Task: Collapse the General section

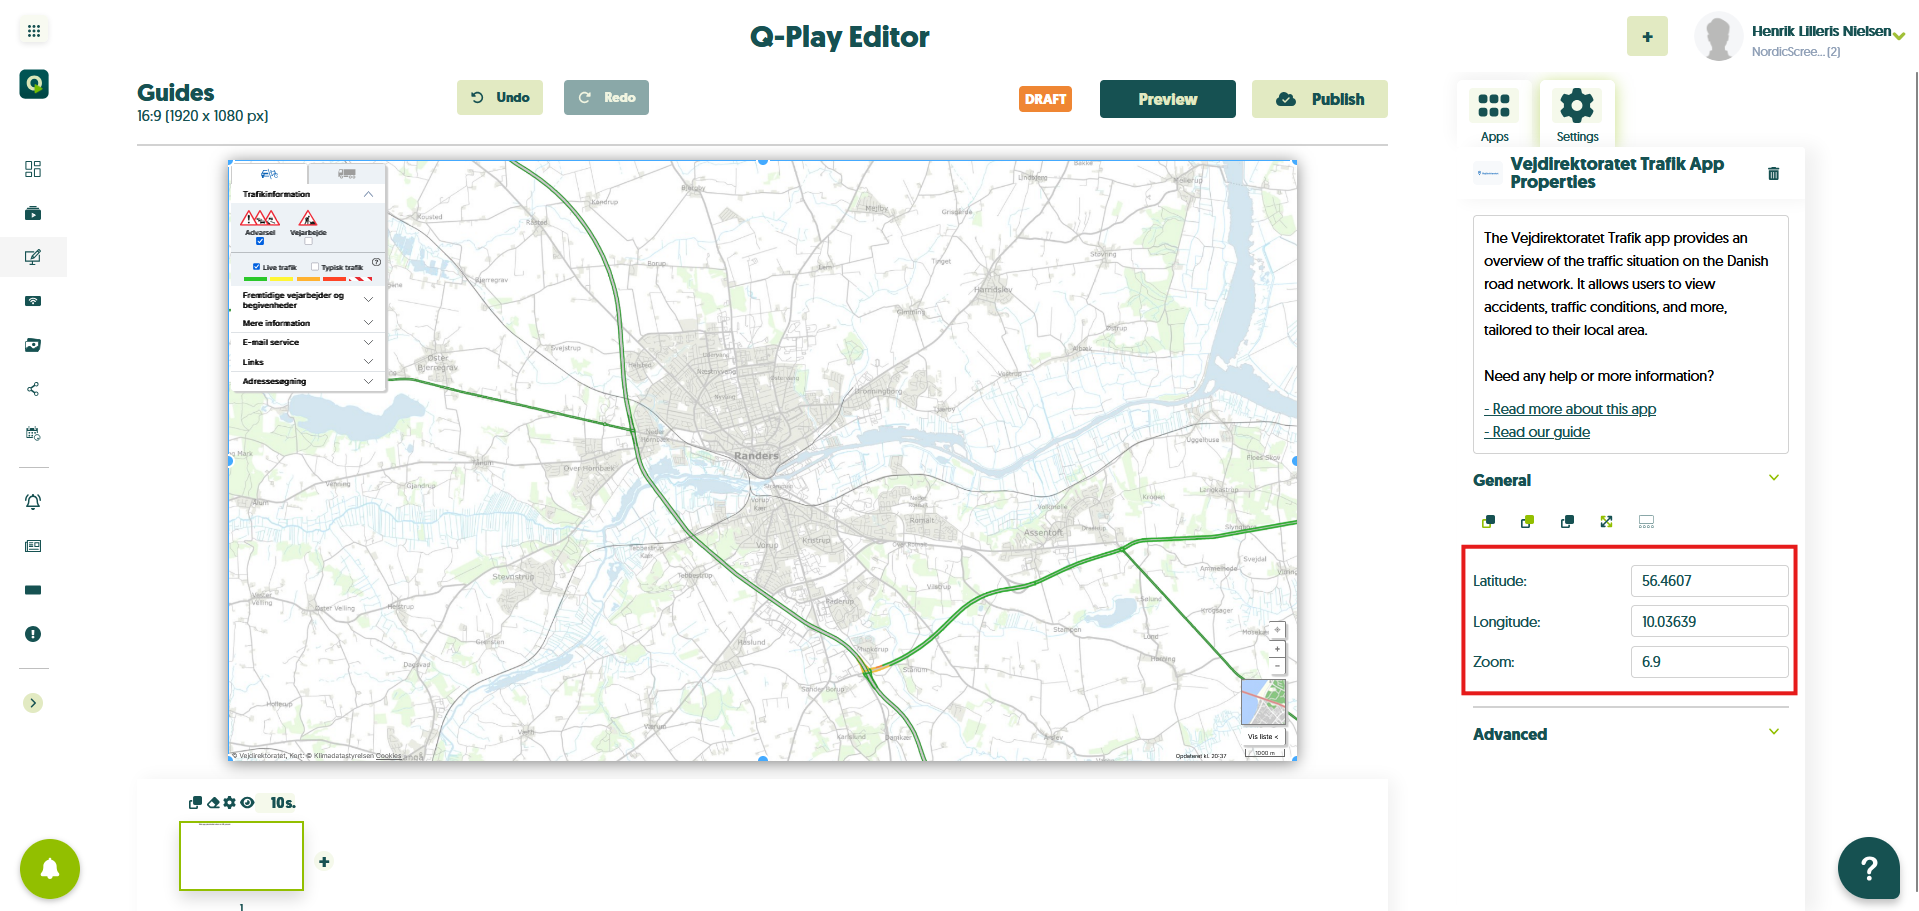Action: pyautogui.click(x=1773, y=479)
